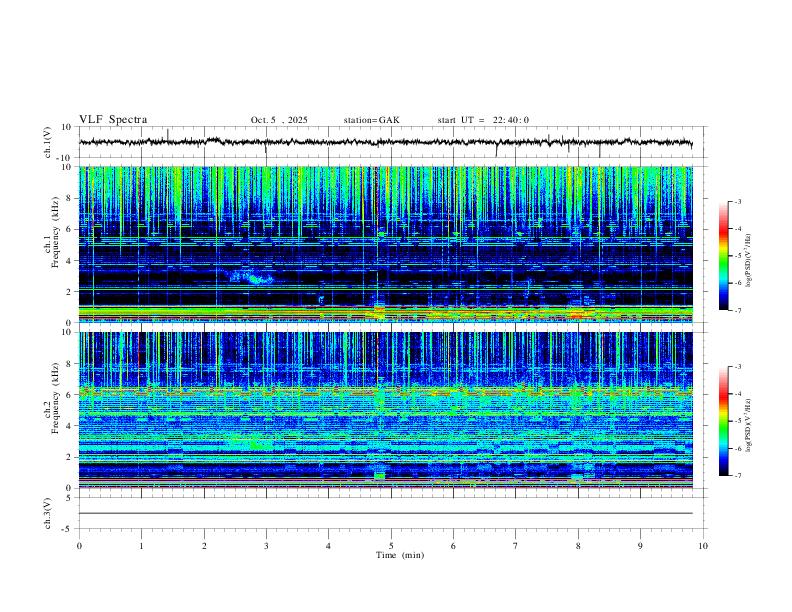The width and height of the screenshot is (792, 612).
Task: Click the "3" tick on the Time axis
Action: 266,546
